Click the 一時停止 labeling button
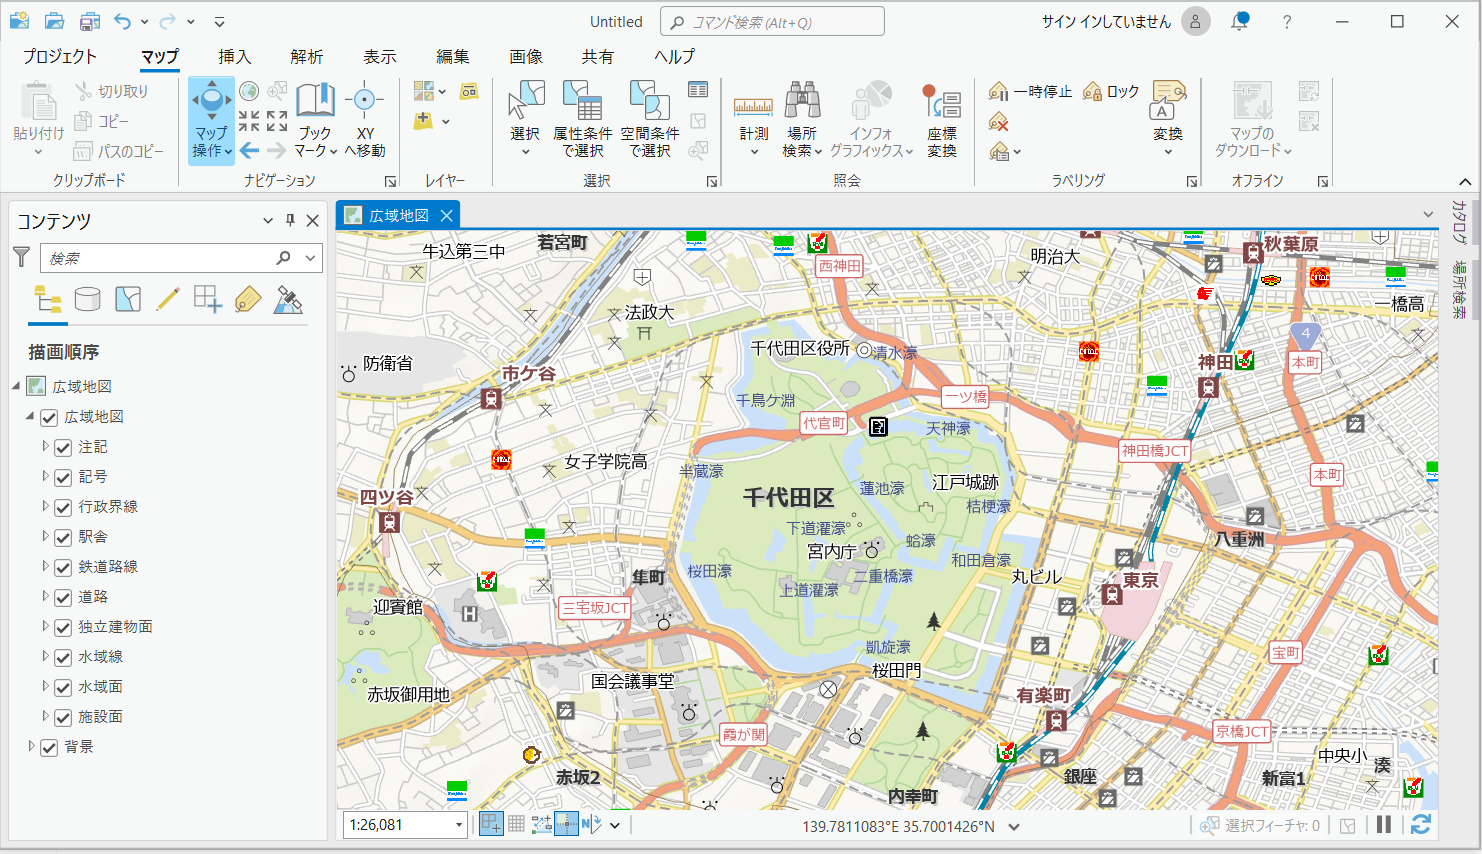The width and height of the screenshot is (1482, 854). tap(1030, 91)
